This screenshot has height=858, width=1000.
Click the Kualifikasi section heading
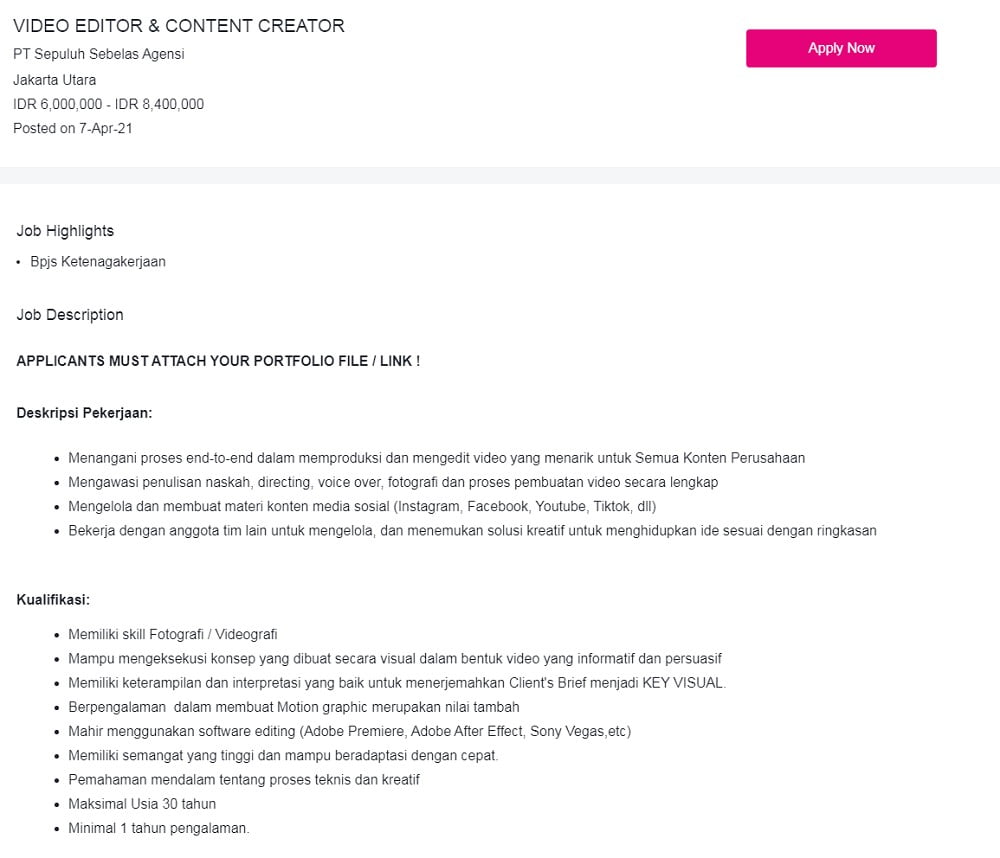point(53,599)
